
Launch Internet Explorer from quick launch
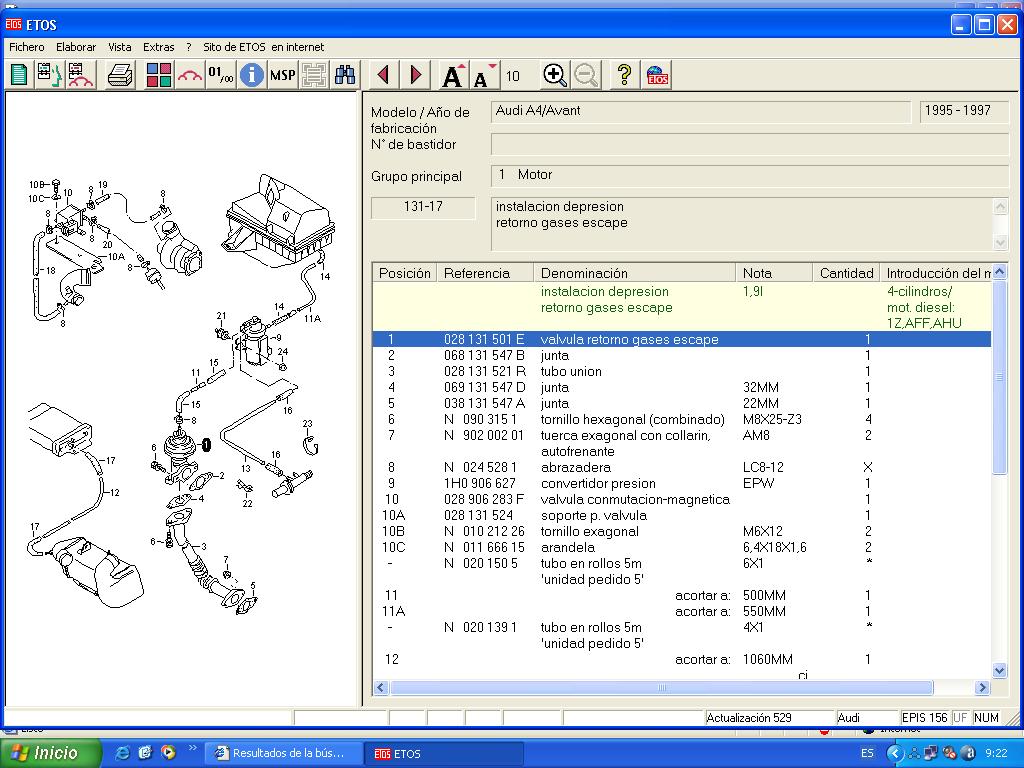[122, 753]
